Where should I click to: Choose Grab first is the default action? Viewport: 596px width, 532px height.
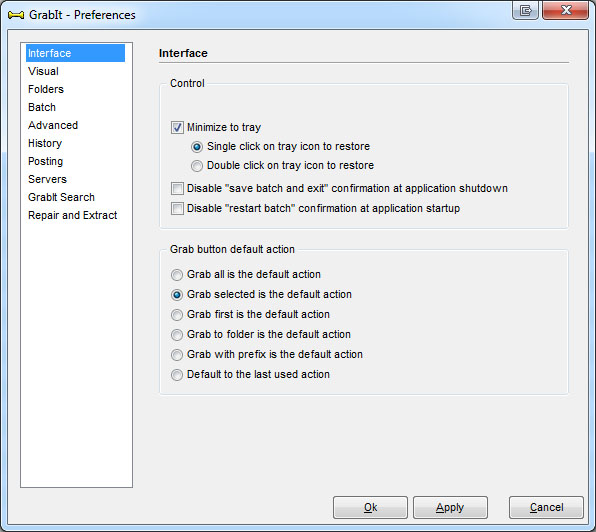coord(177,315)
